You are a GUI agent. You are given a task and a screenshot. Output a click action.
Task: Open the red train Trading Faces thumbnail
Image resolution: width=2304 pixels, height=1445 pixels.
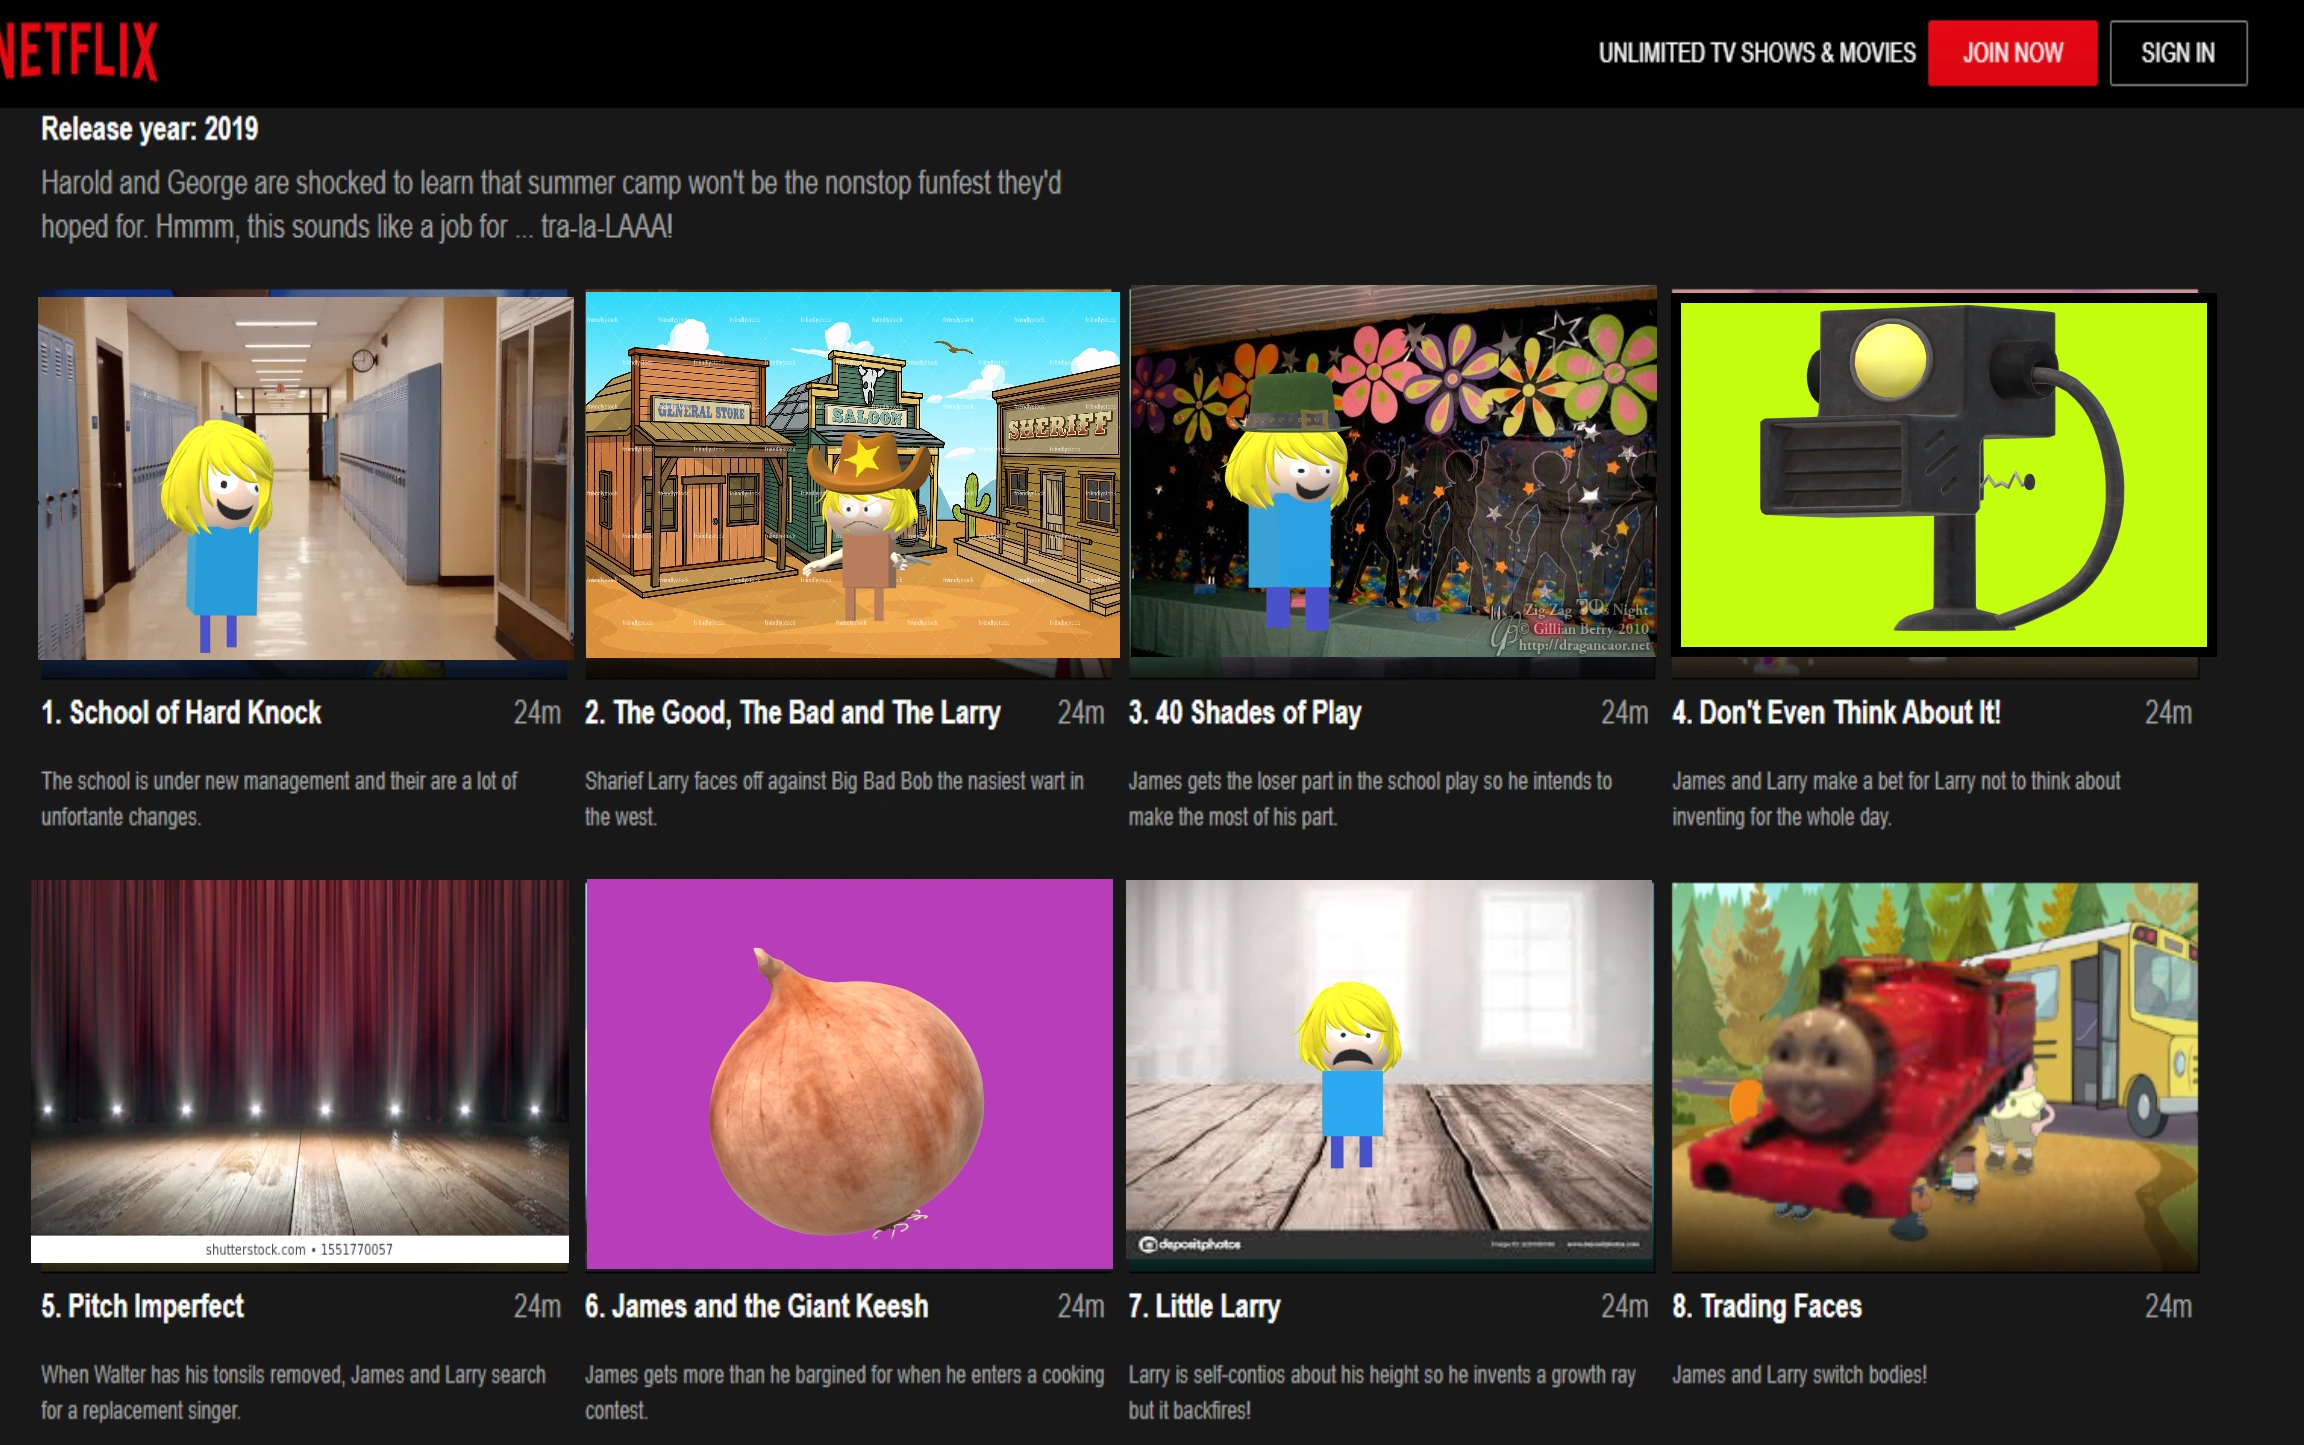(x=1934, y=1075)
